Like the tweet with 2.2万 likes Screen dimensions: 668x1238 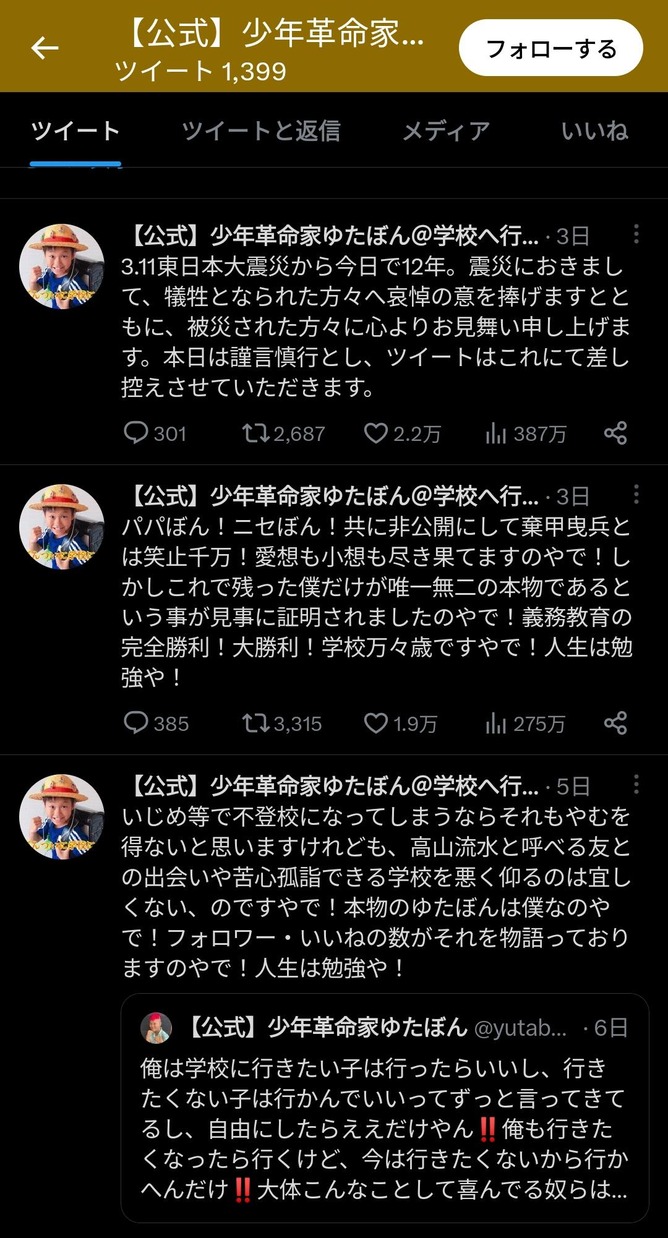pyautogui.click(x=400, y=433)
